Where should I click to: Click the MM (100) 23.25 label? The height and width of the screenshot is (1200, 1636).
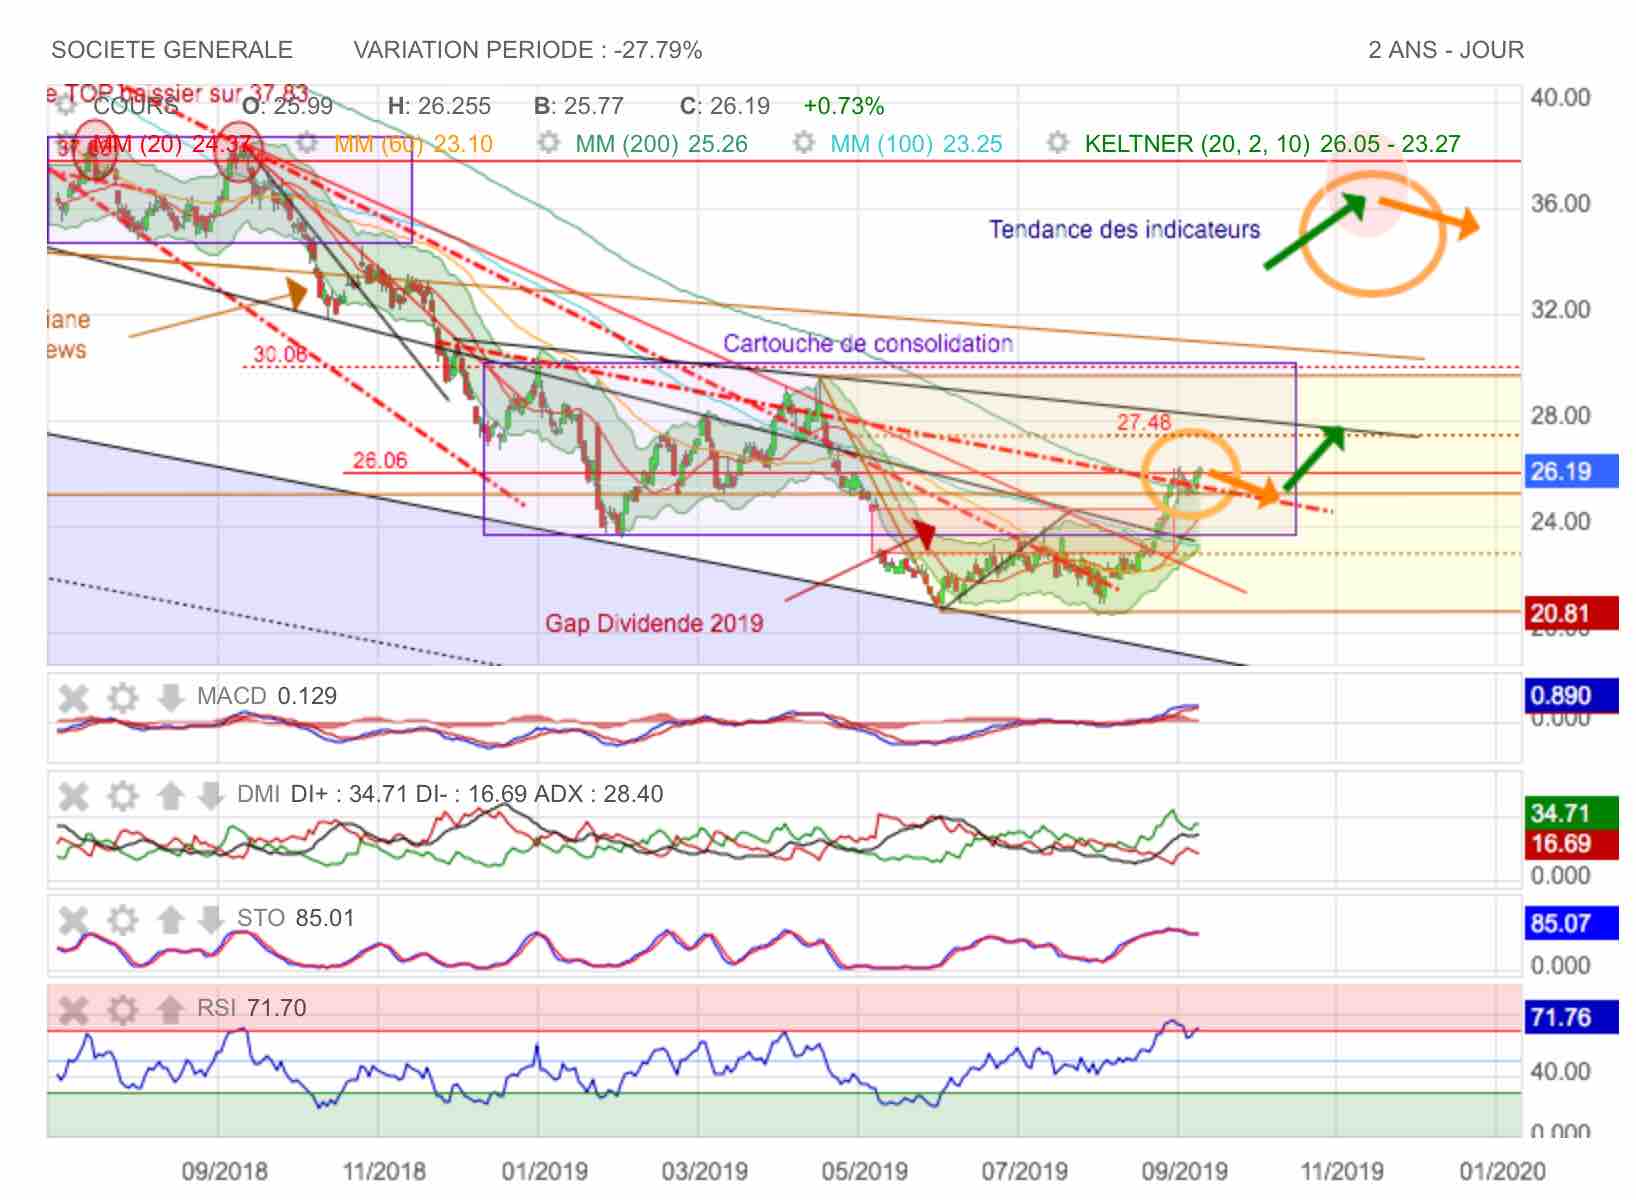tap(916, 144)
